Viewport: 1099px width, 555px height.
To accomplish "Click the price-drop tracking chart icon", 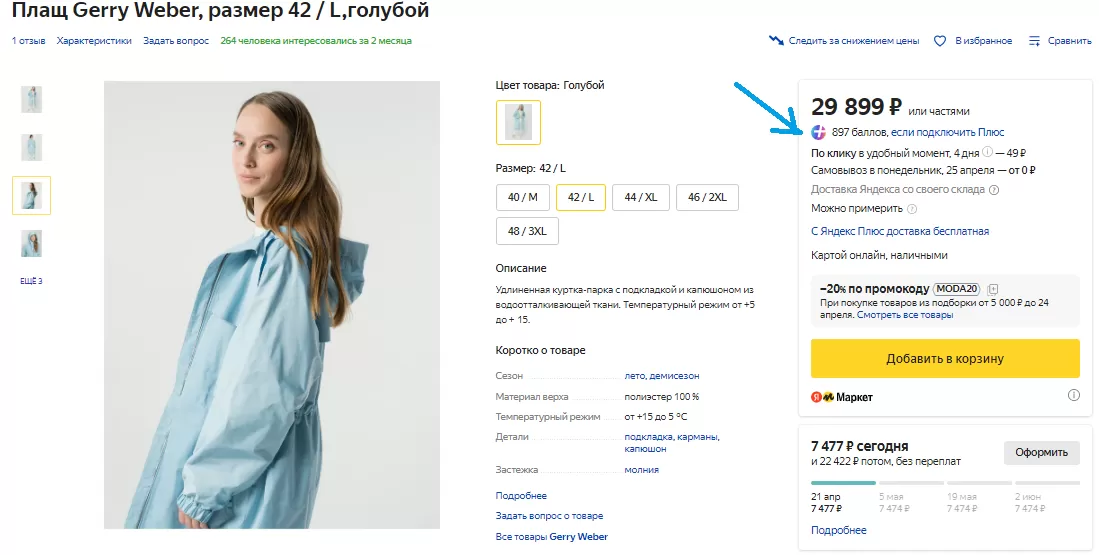I will (x=776, y=41).
